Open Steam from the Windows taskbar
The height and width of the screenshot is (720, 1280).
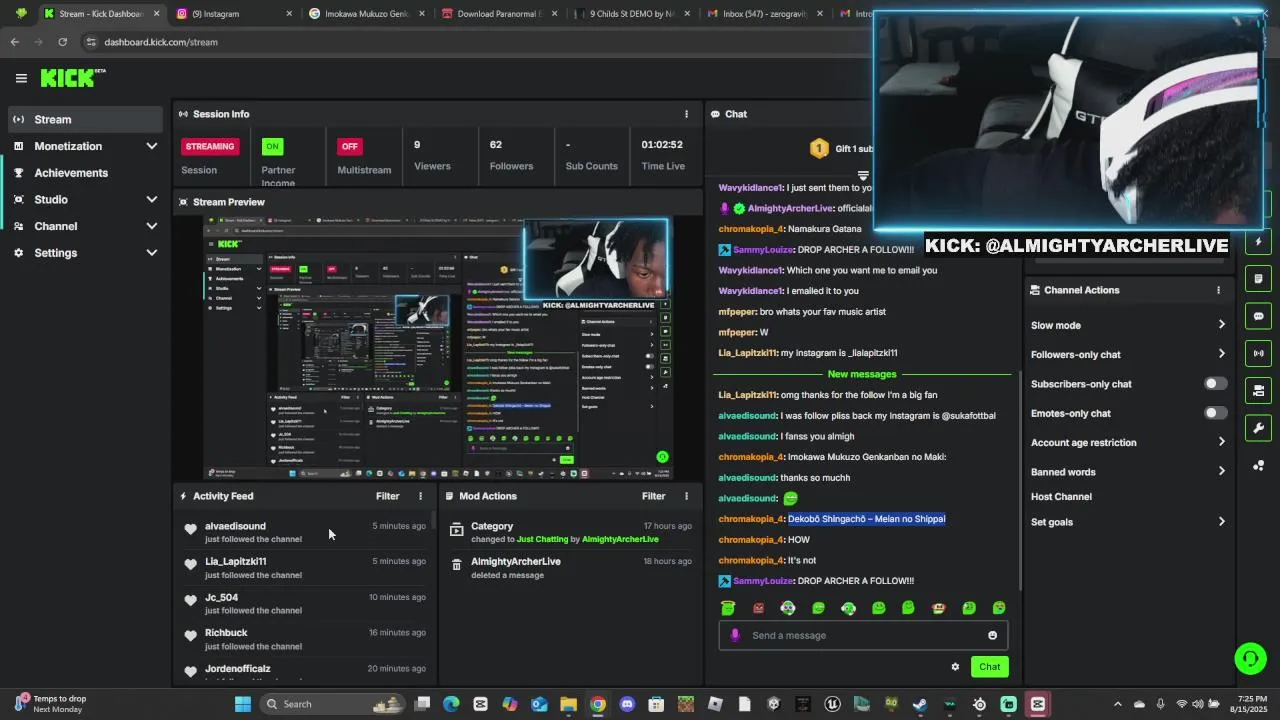tap(919, 704)
